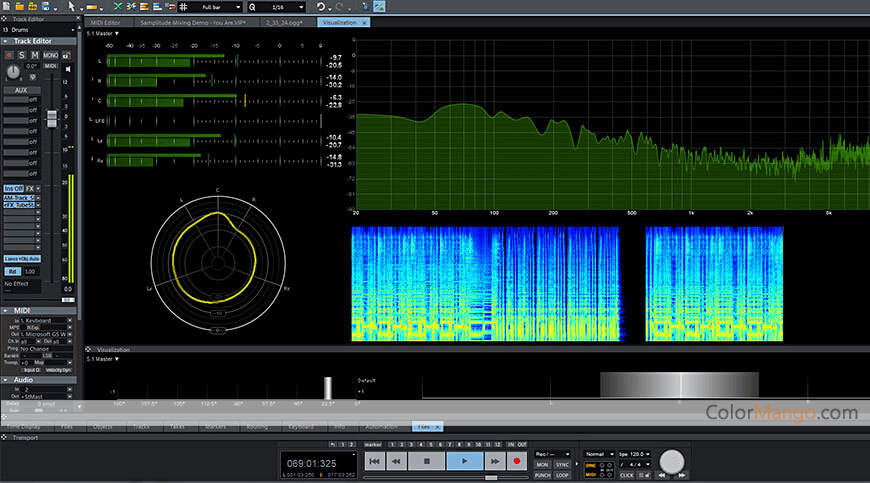The width and height of the screenshot is (870, 483).
Task: Mute the Drums track with the M button
Action: (x=34, y=55)
